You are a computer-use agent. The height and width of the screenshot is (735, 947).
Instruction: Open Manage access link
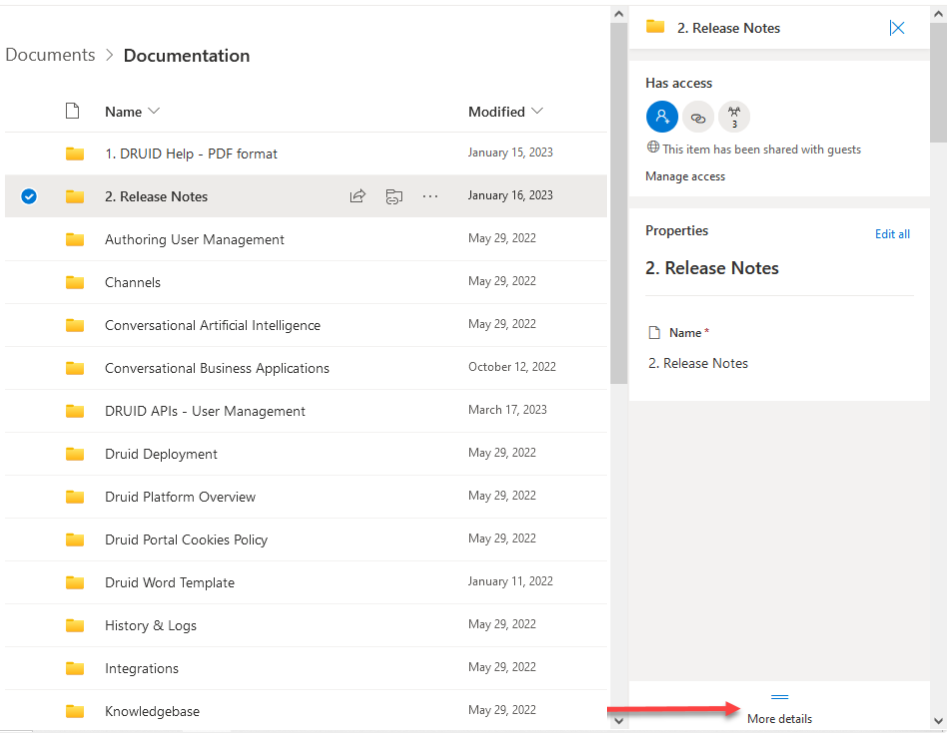pos(685,176)
